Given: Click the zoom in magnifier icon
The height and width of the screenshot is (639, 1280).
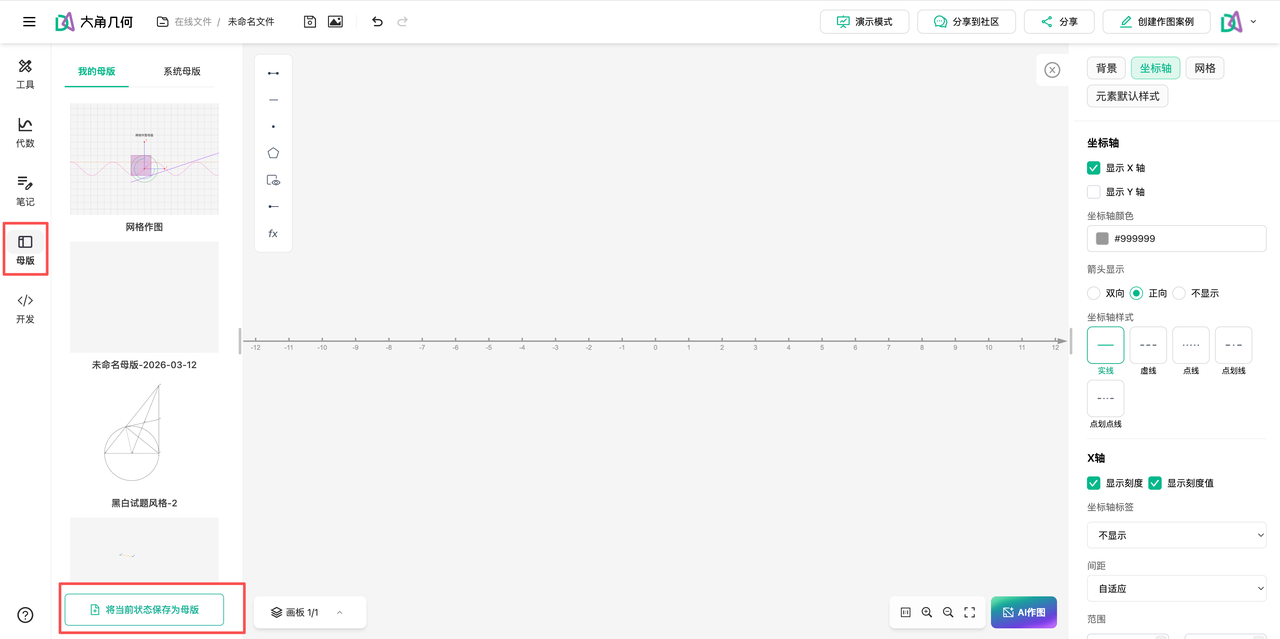Looking at the screenshot, I should click(x=927, y=612).
